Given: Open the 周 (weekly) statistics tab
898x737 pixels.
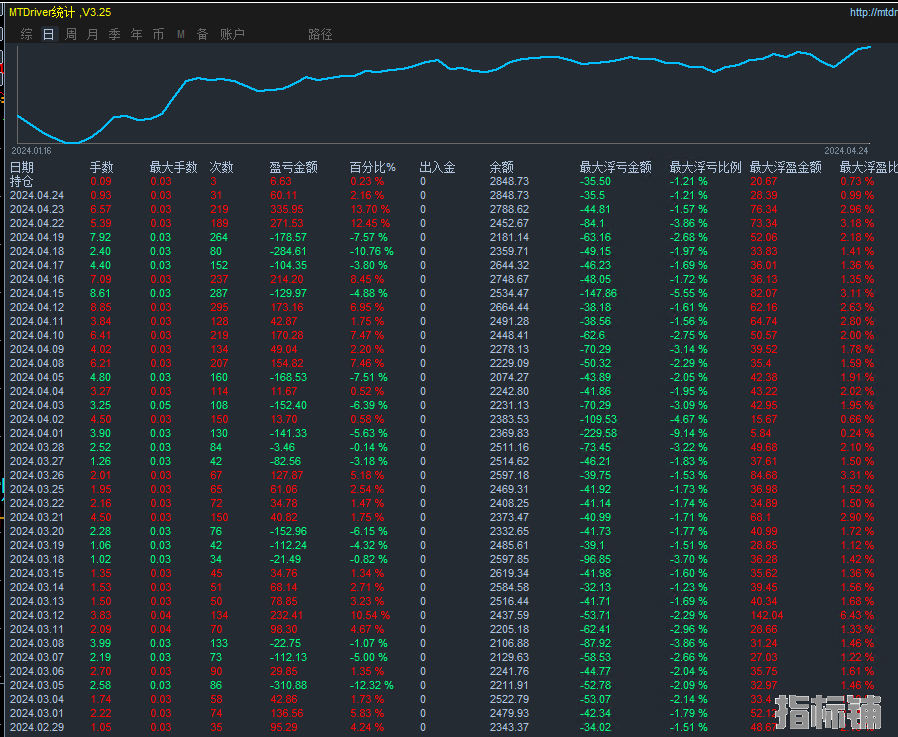Looking at the screenshot, I should (x=71, y=34).
